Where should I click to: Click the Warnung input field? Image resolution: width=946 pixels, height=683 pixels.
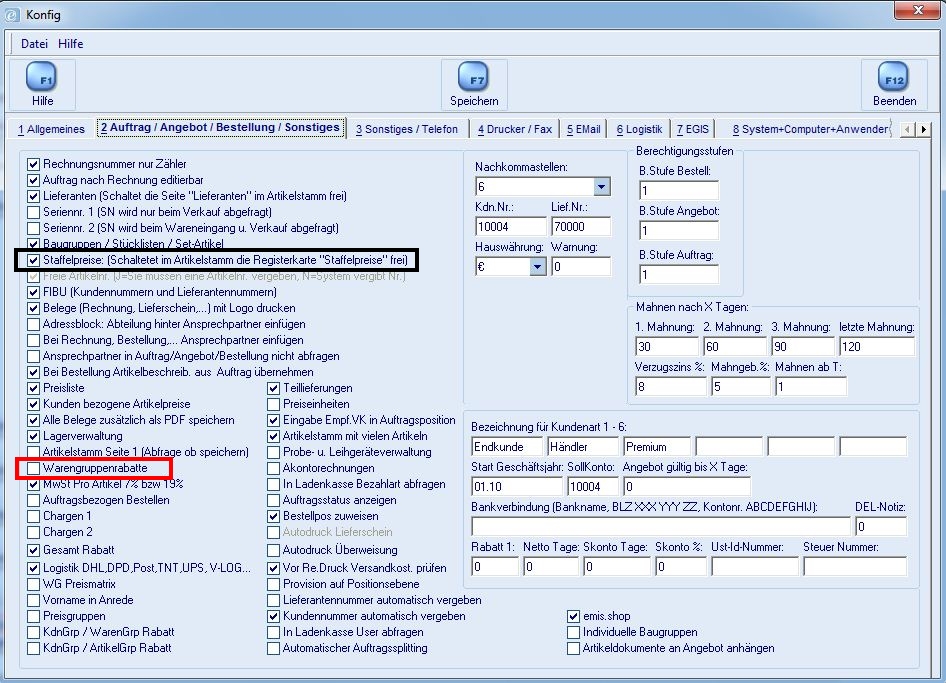tap(580, 267)
